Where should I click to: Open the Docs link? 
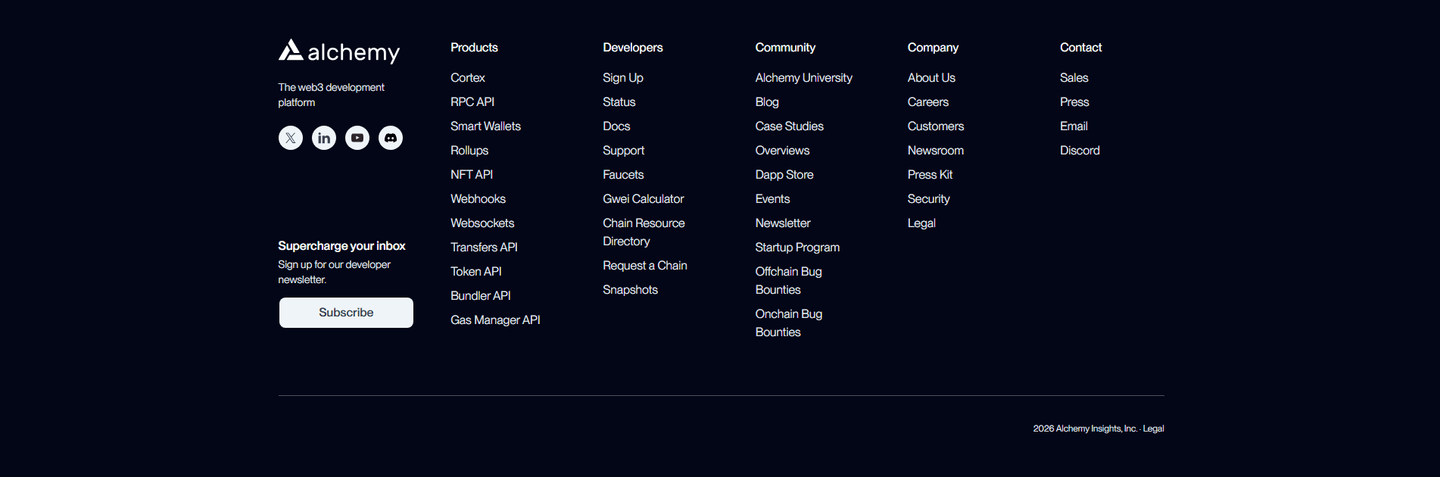pyautogui.click(x=617, y=126)
